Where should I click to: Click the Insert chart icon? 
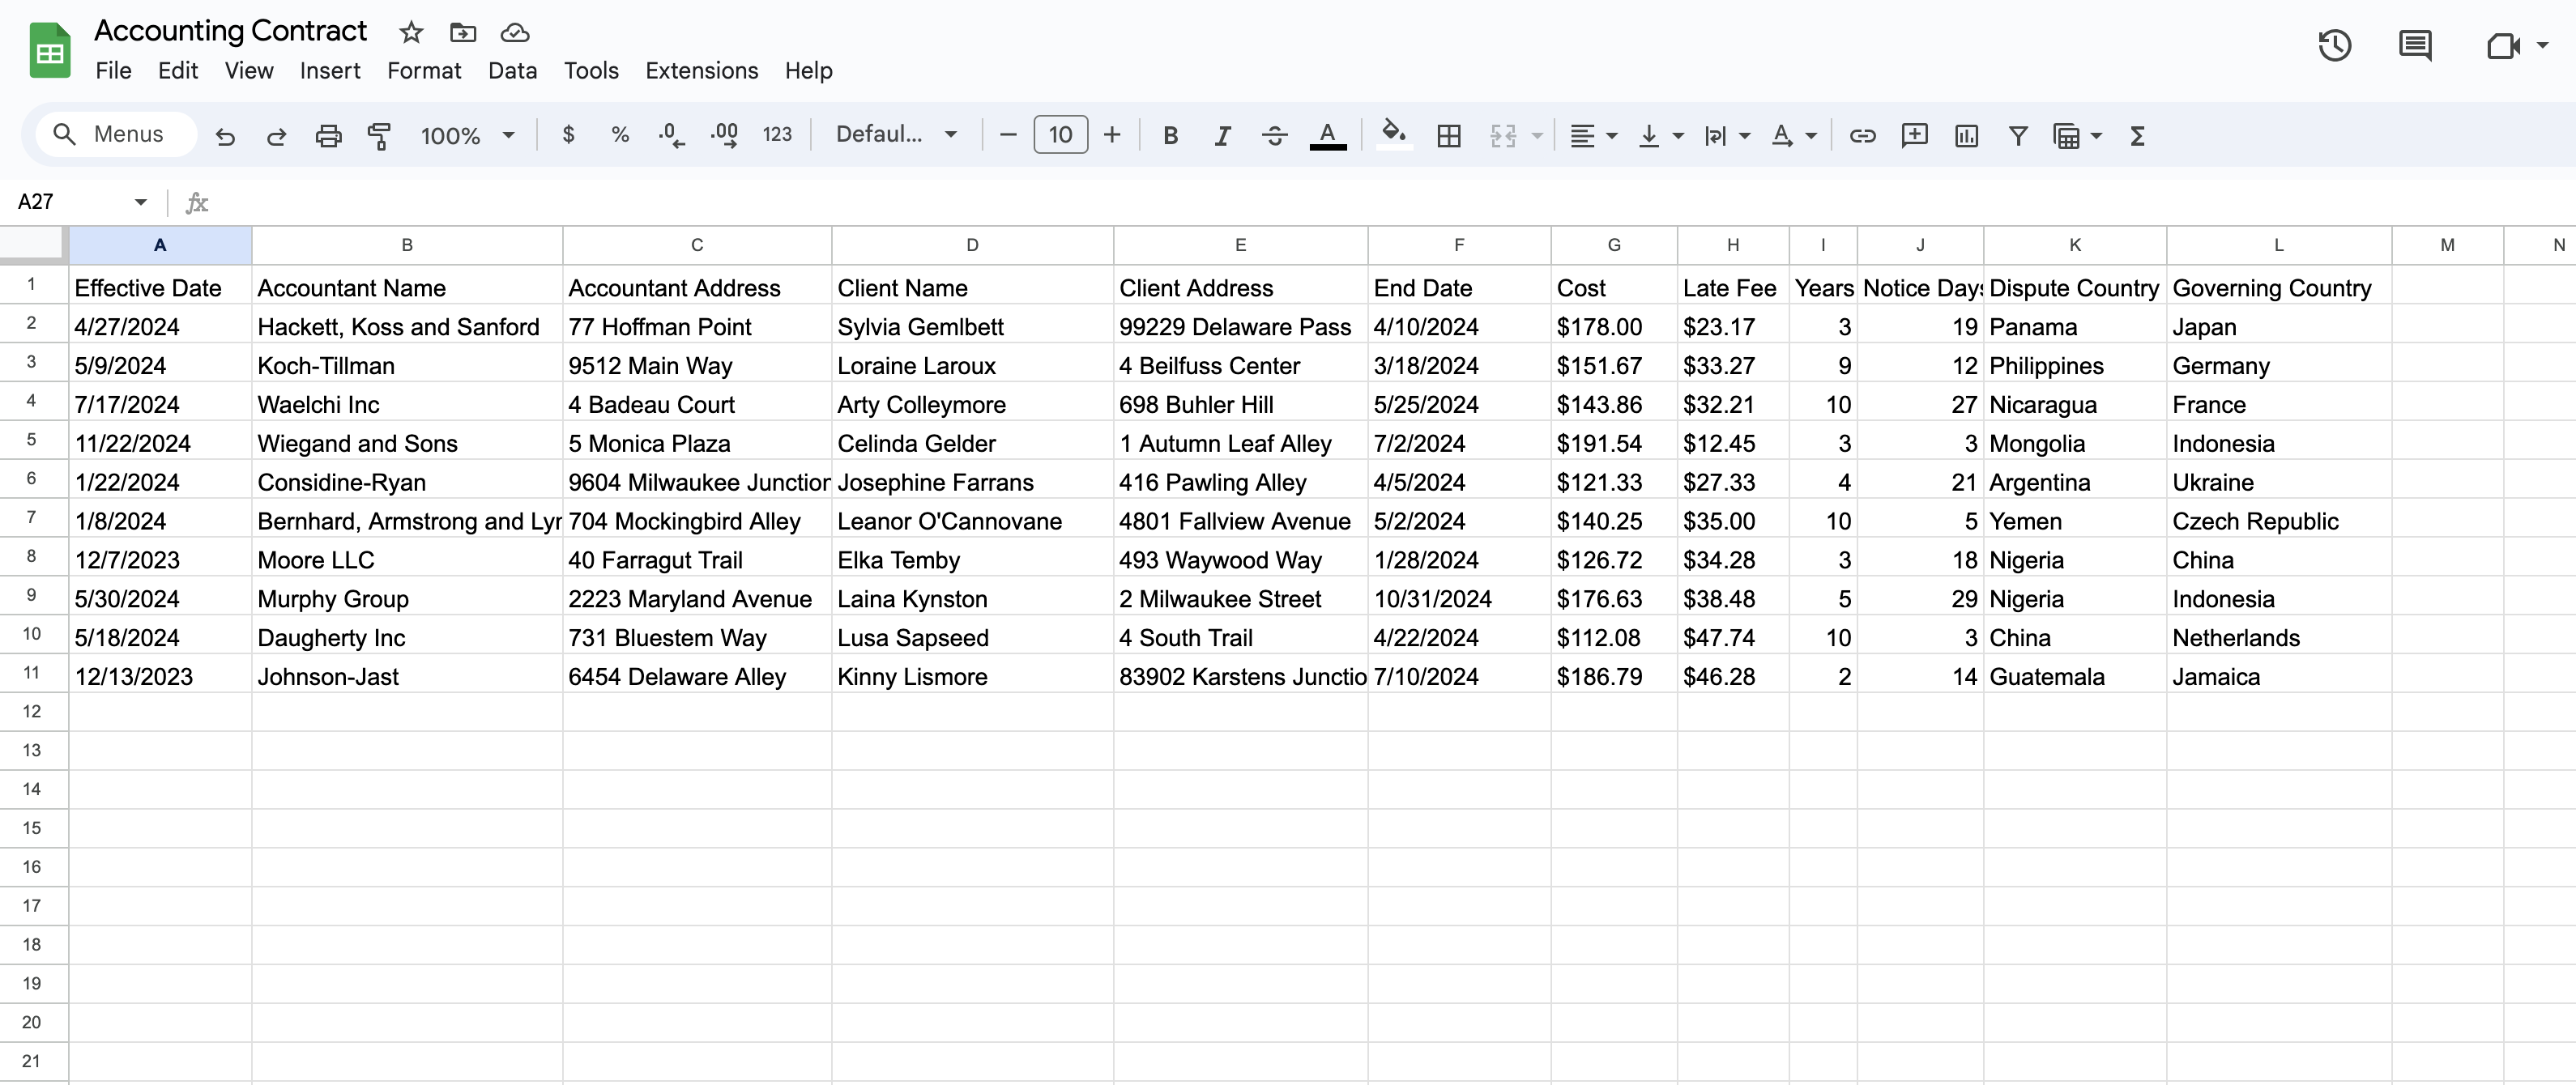[1966, 135]
